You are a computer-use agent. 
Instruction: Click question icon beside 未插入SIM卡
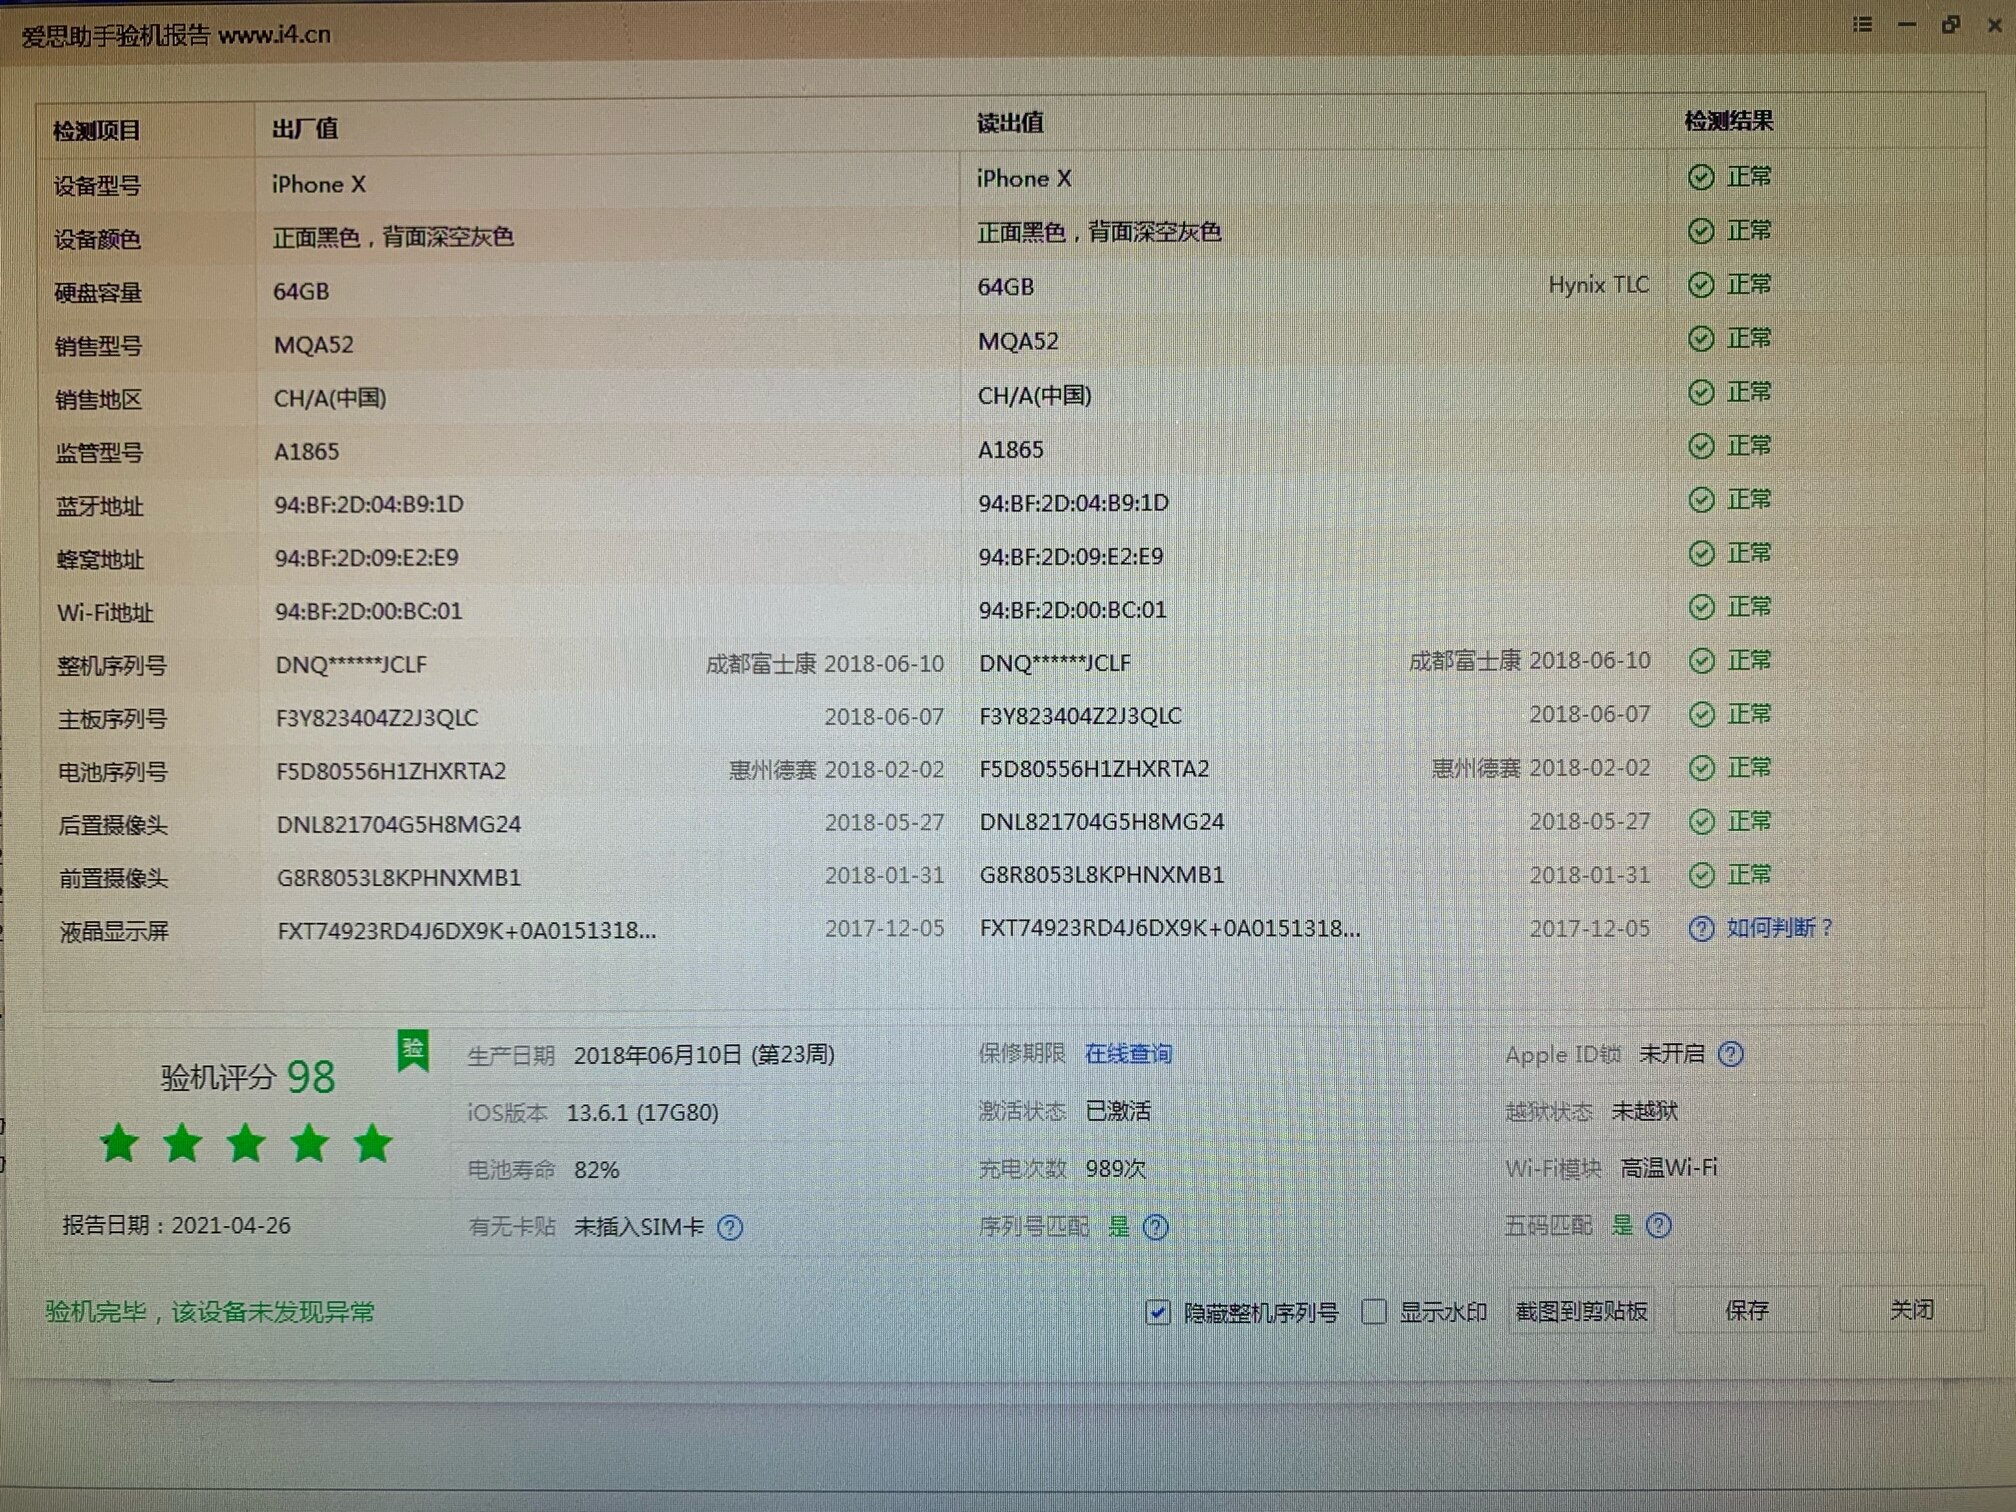pyautogui.click(x=730, y=1227)
